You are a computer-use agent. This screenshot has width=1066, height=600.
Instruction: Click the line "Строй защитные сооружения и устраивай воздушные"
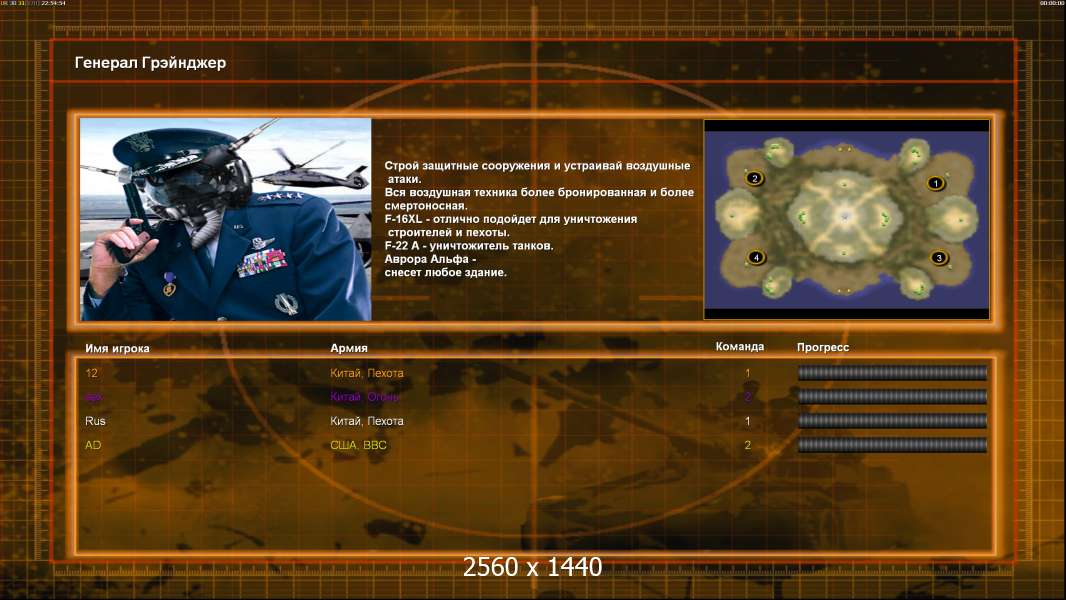coord(537,166)
